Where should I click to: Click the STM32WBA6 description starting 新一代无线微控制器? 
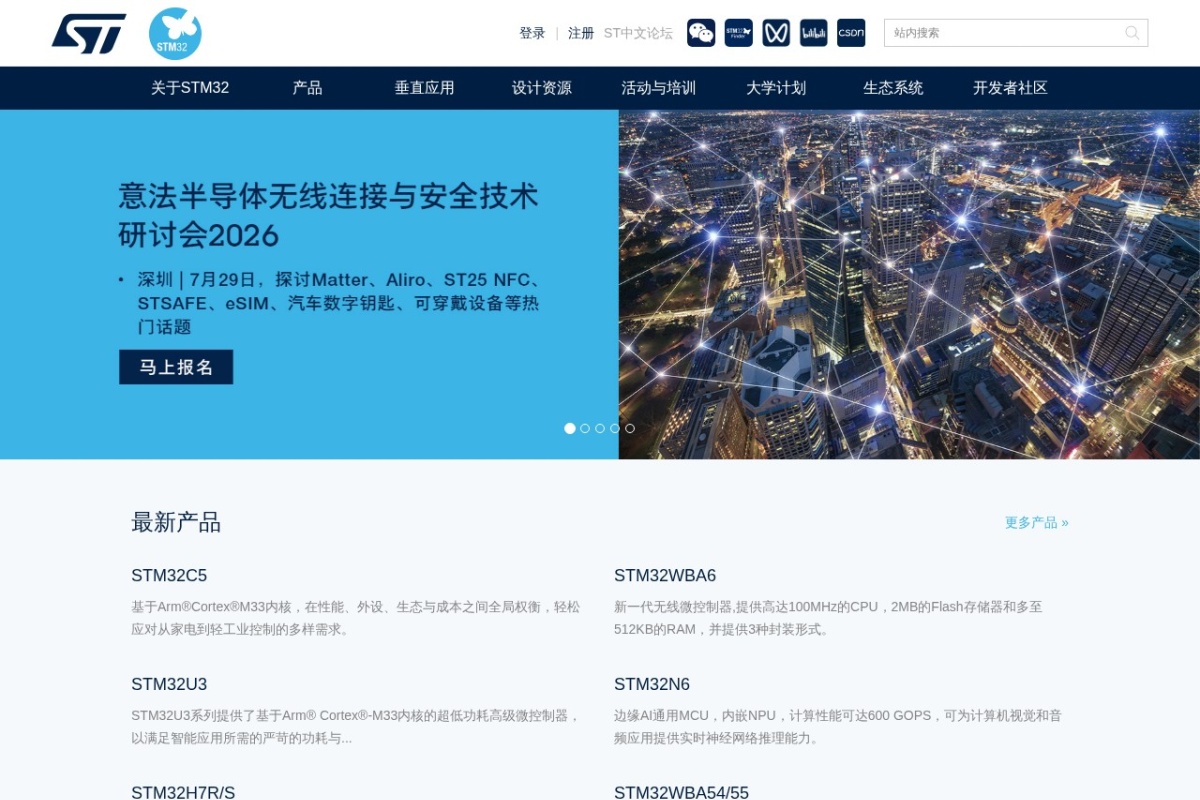(x=829, y=618)
